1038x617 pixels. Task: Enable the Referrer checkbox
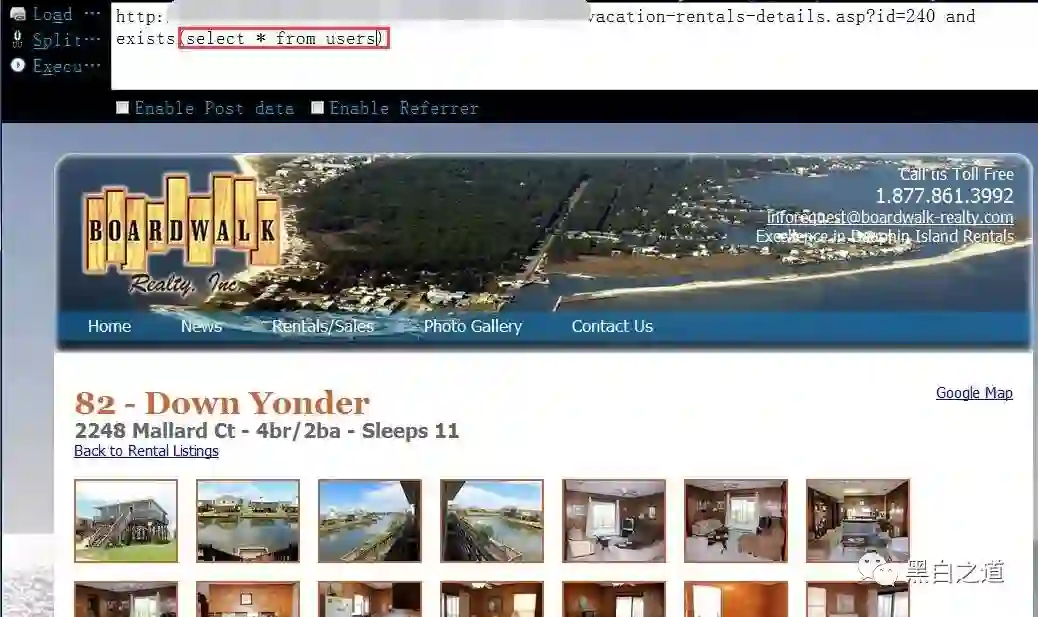(x=318, y=107)
